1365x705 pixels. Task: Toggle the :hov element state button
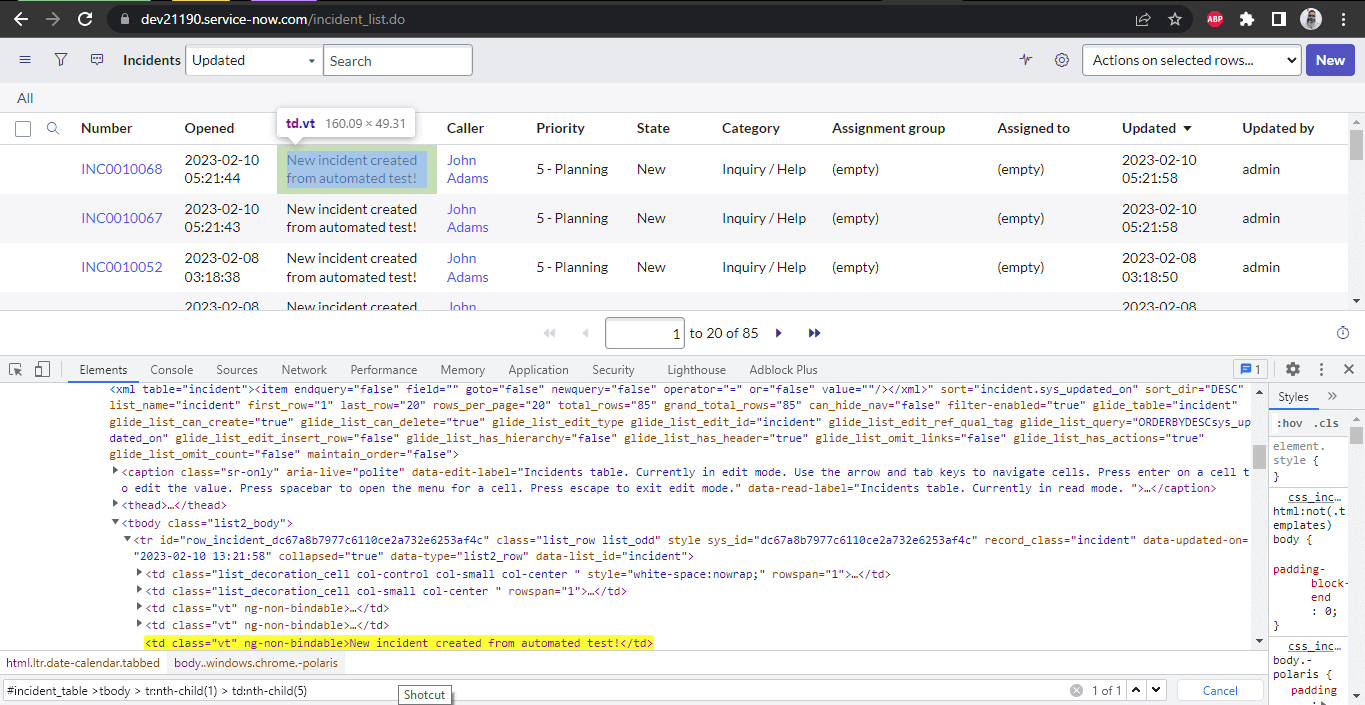coord(1289,423)
